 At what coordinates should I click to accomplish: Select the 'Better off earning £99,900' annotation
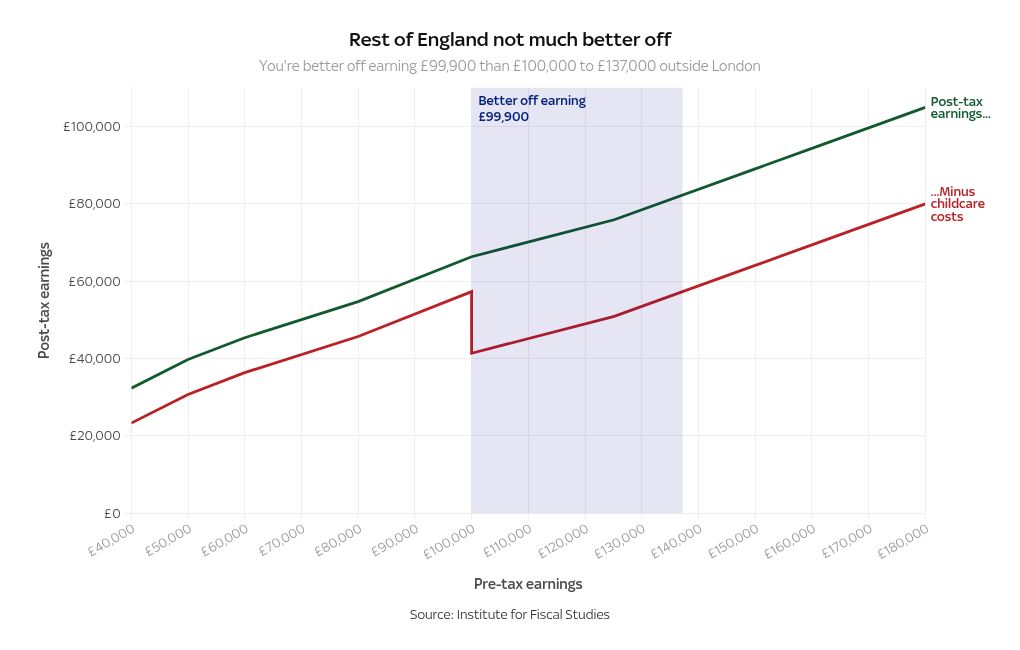click(531, 108)
